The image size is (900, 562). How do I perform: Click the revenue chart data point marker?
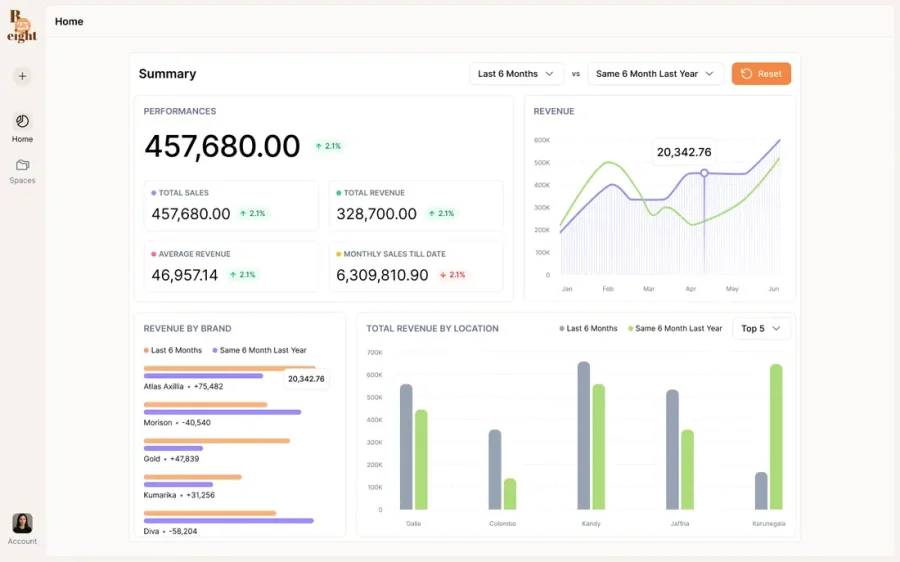coord(704,173)
